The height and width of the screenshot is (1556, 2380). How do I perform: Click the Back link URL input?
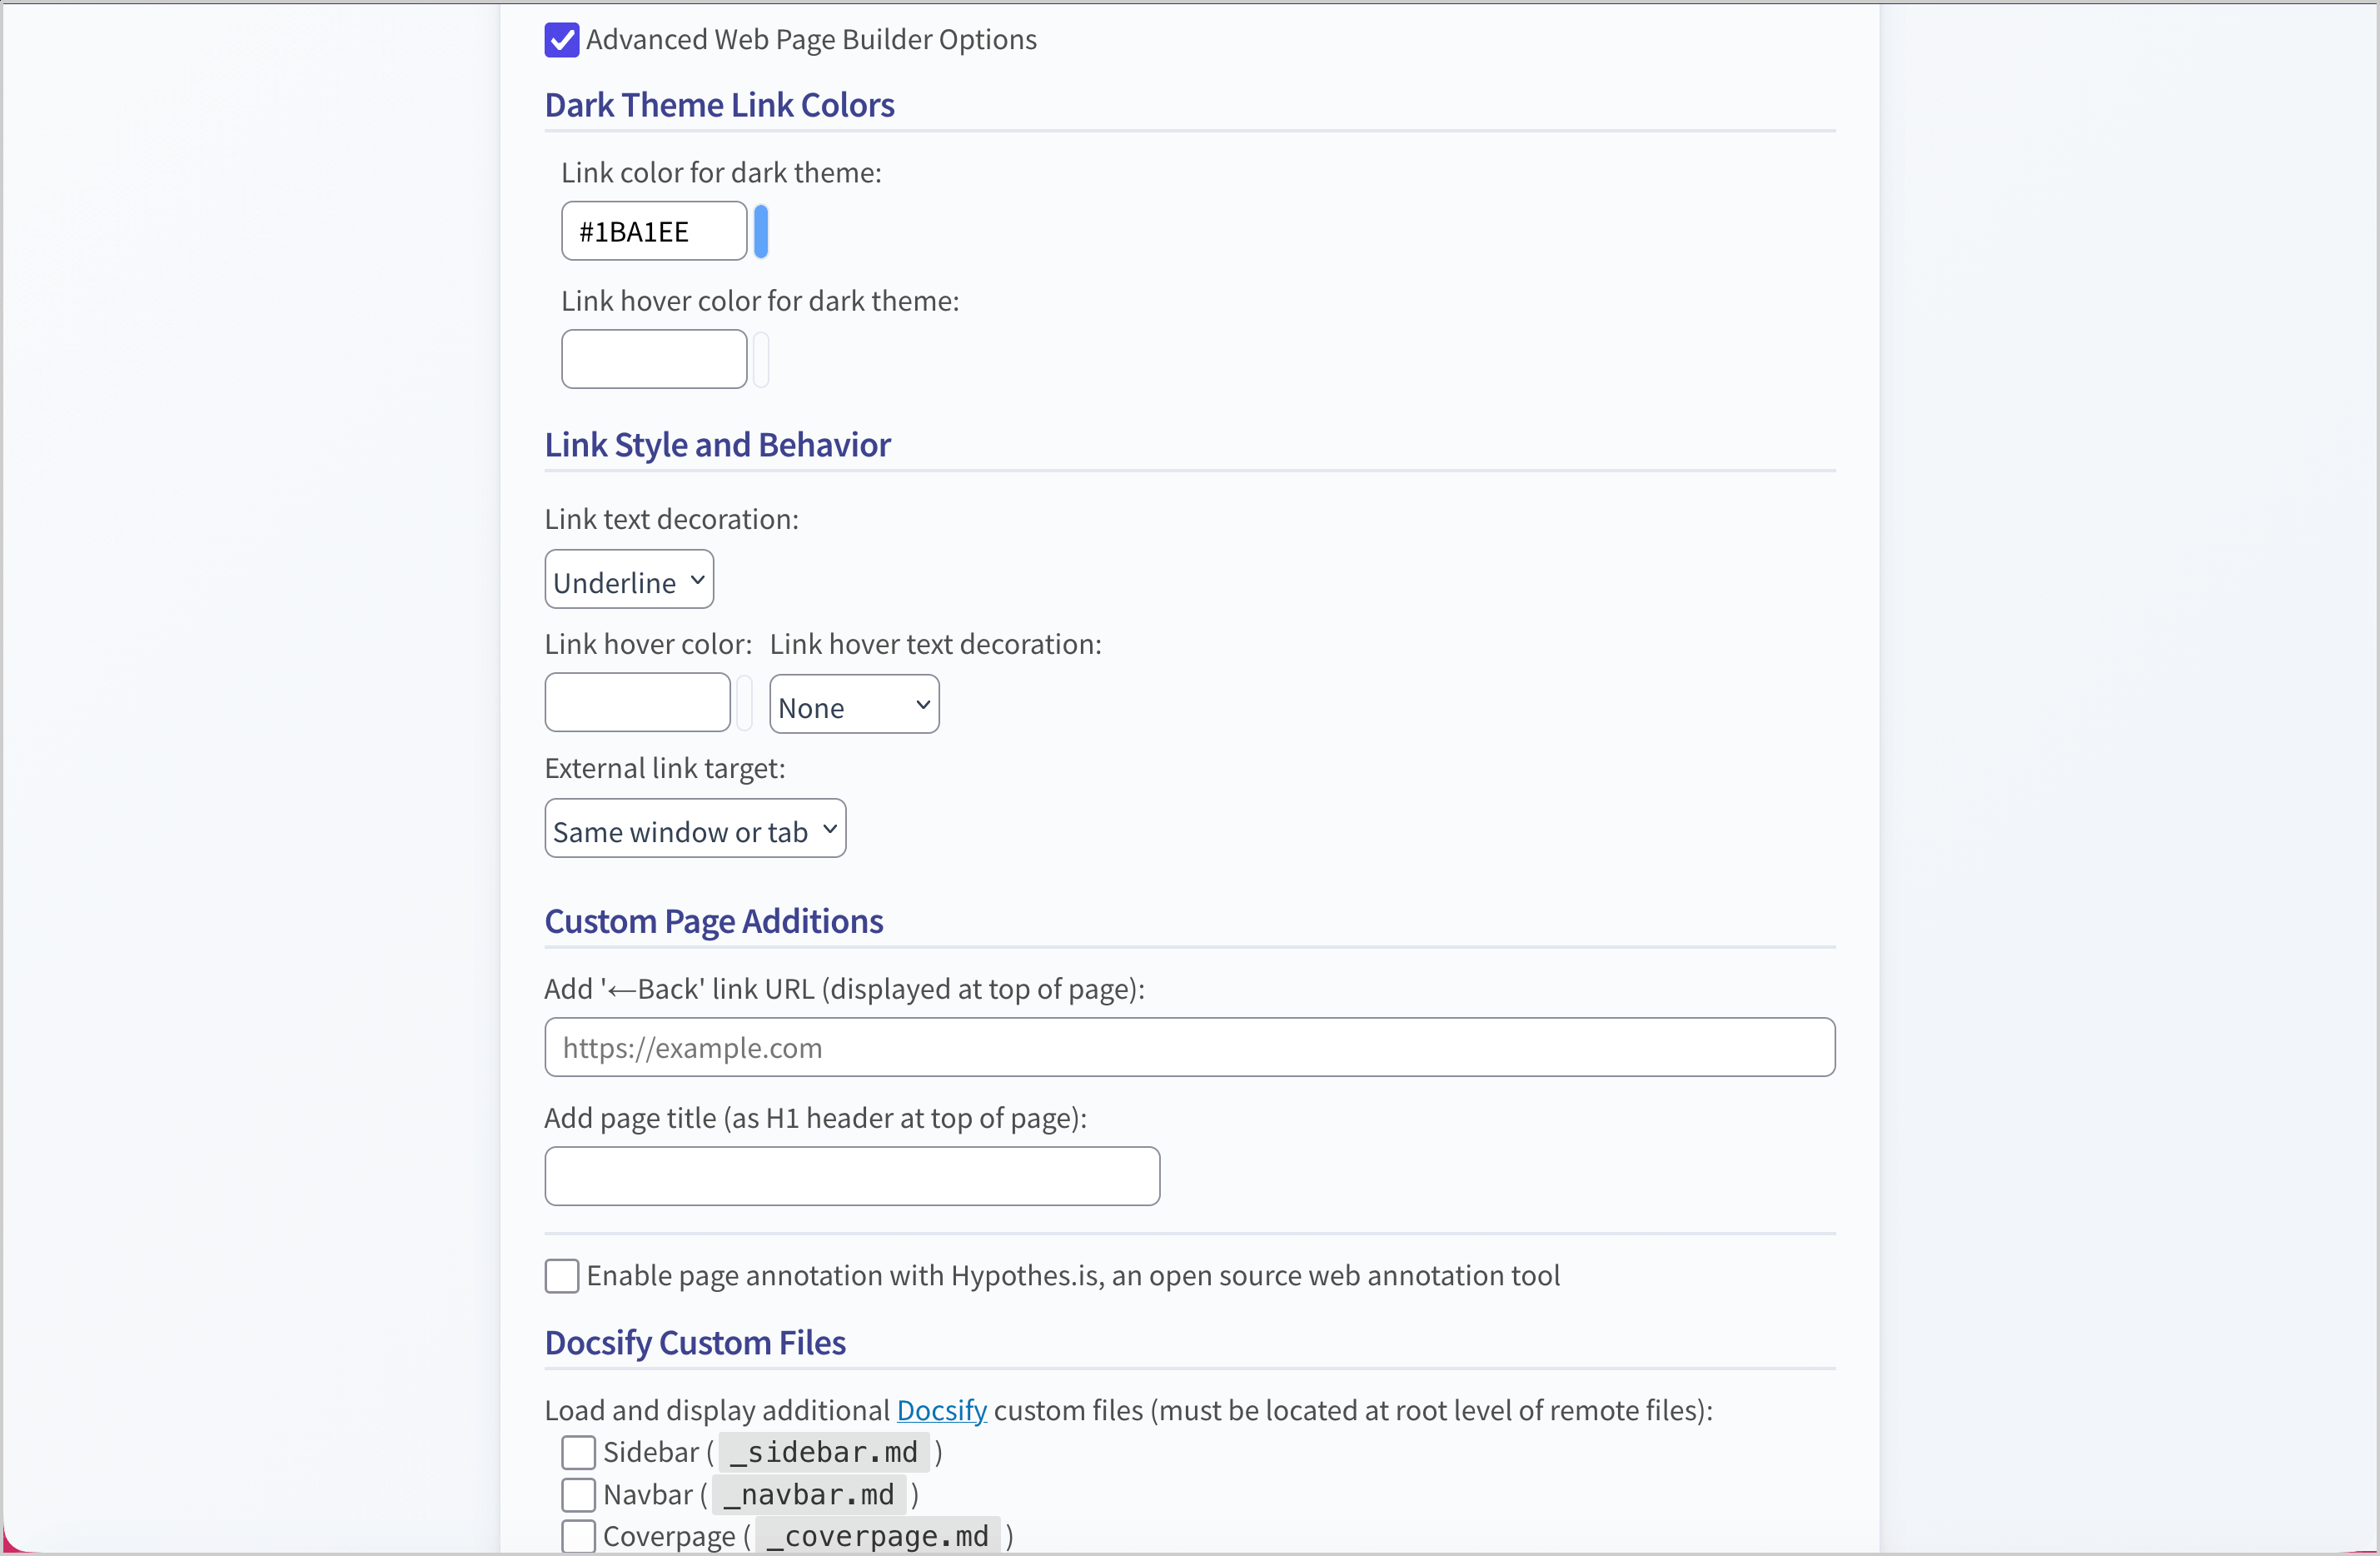tap(1188, 1047)
